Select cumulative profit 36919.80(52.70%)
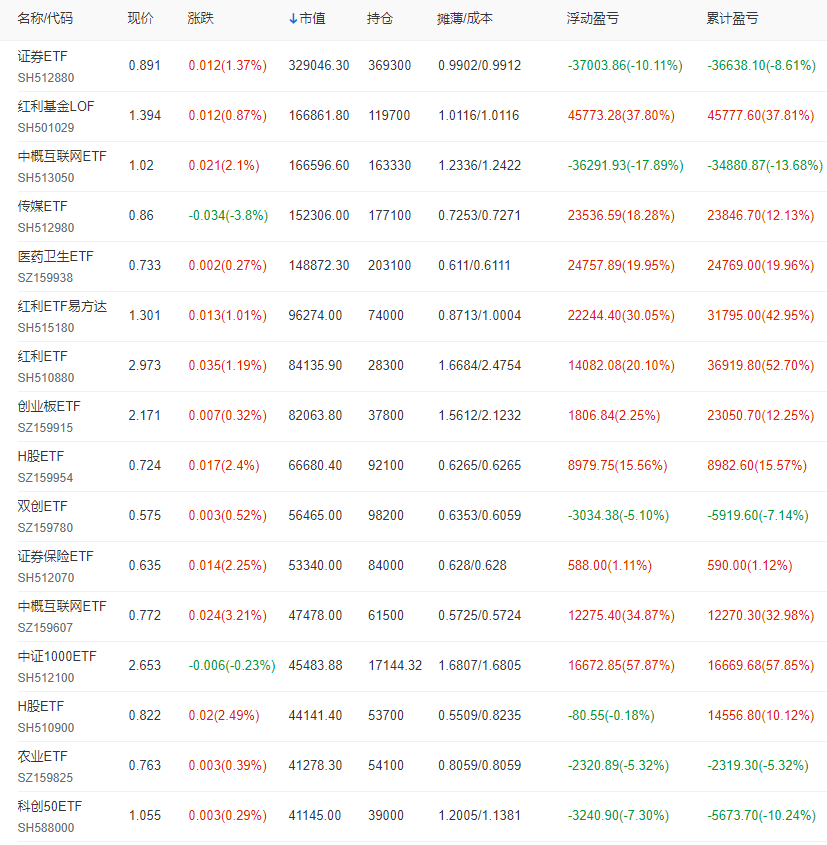Viewport: 827px width, 845px height. coord(761,366)
